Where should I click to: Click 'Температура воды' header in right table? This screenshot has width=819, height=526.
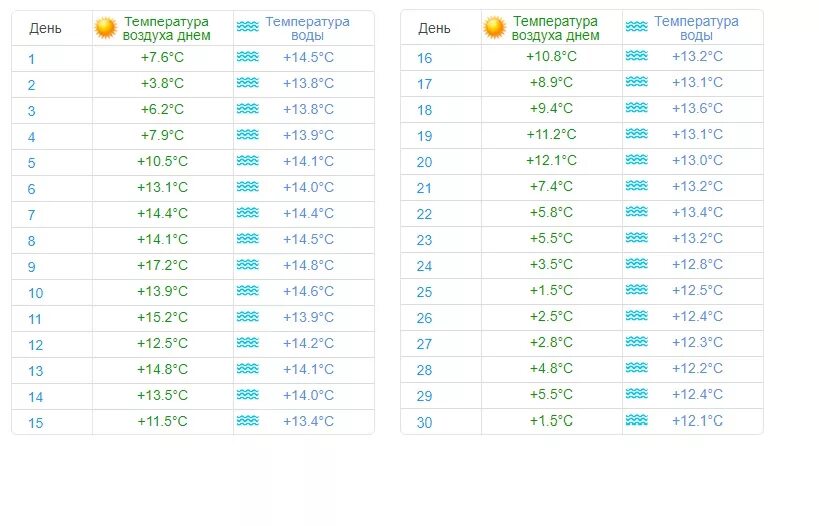pos(696,28)
